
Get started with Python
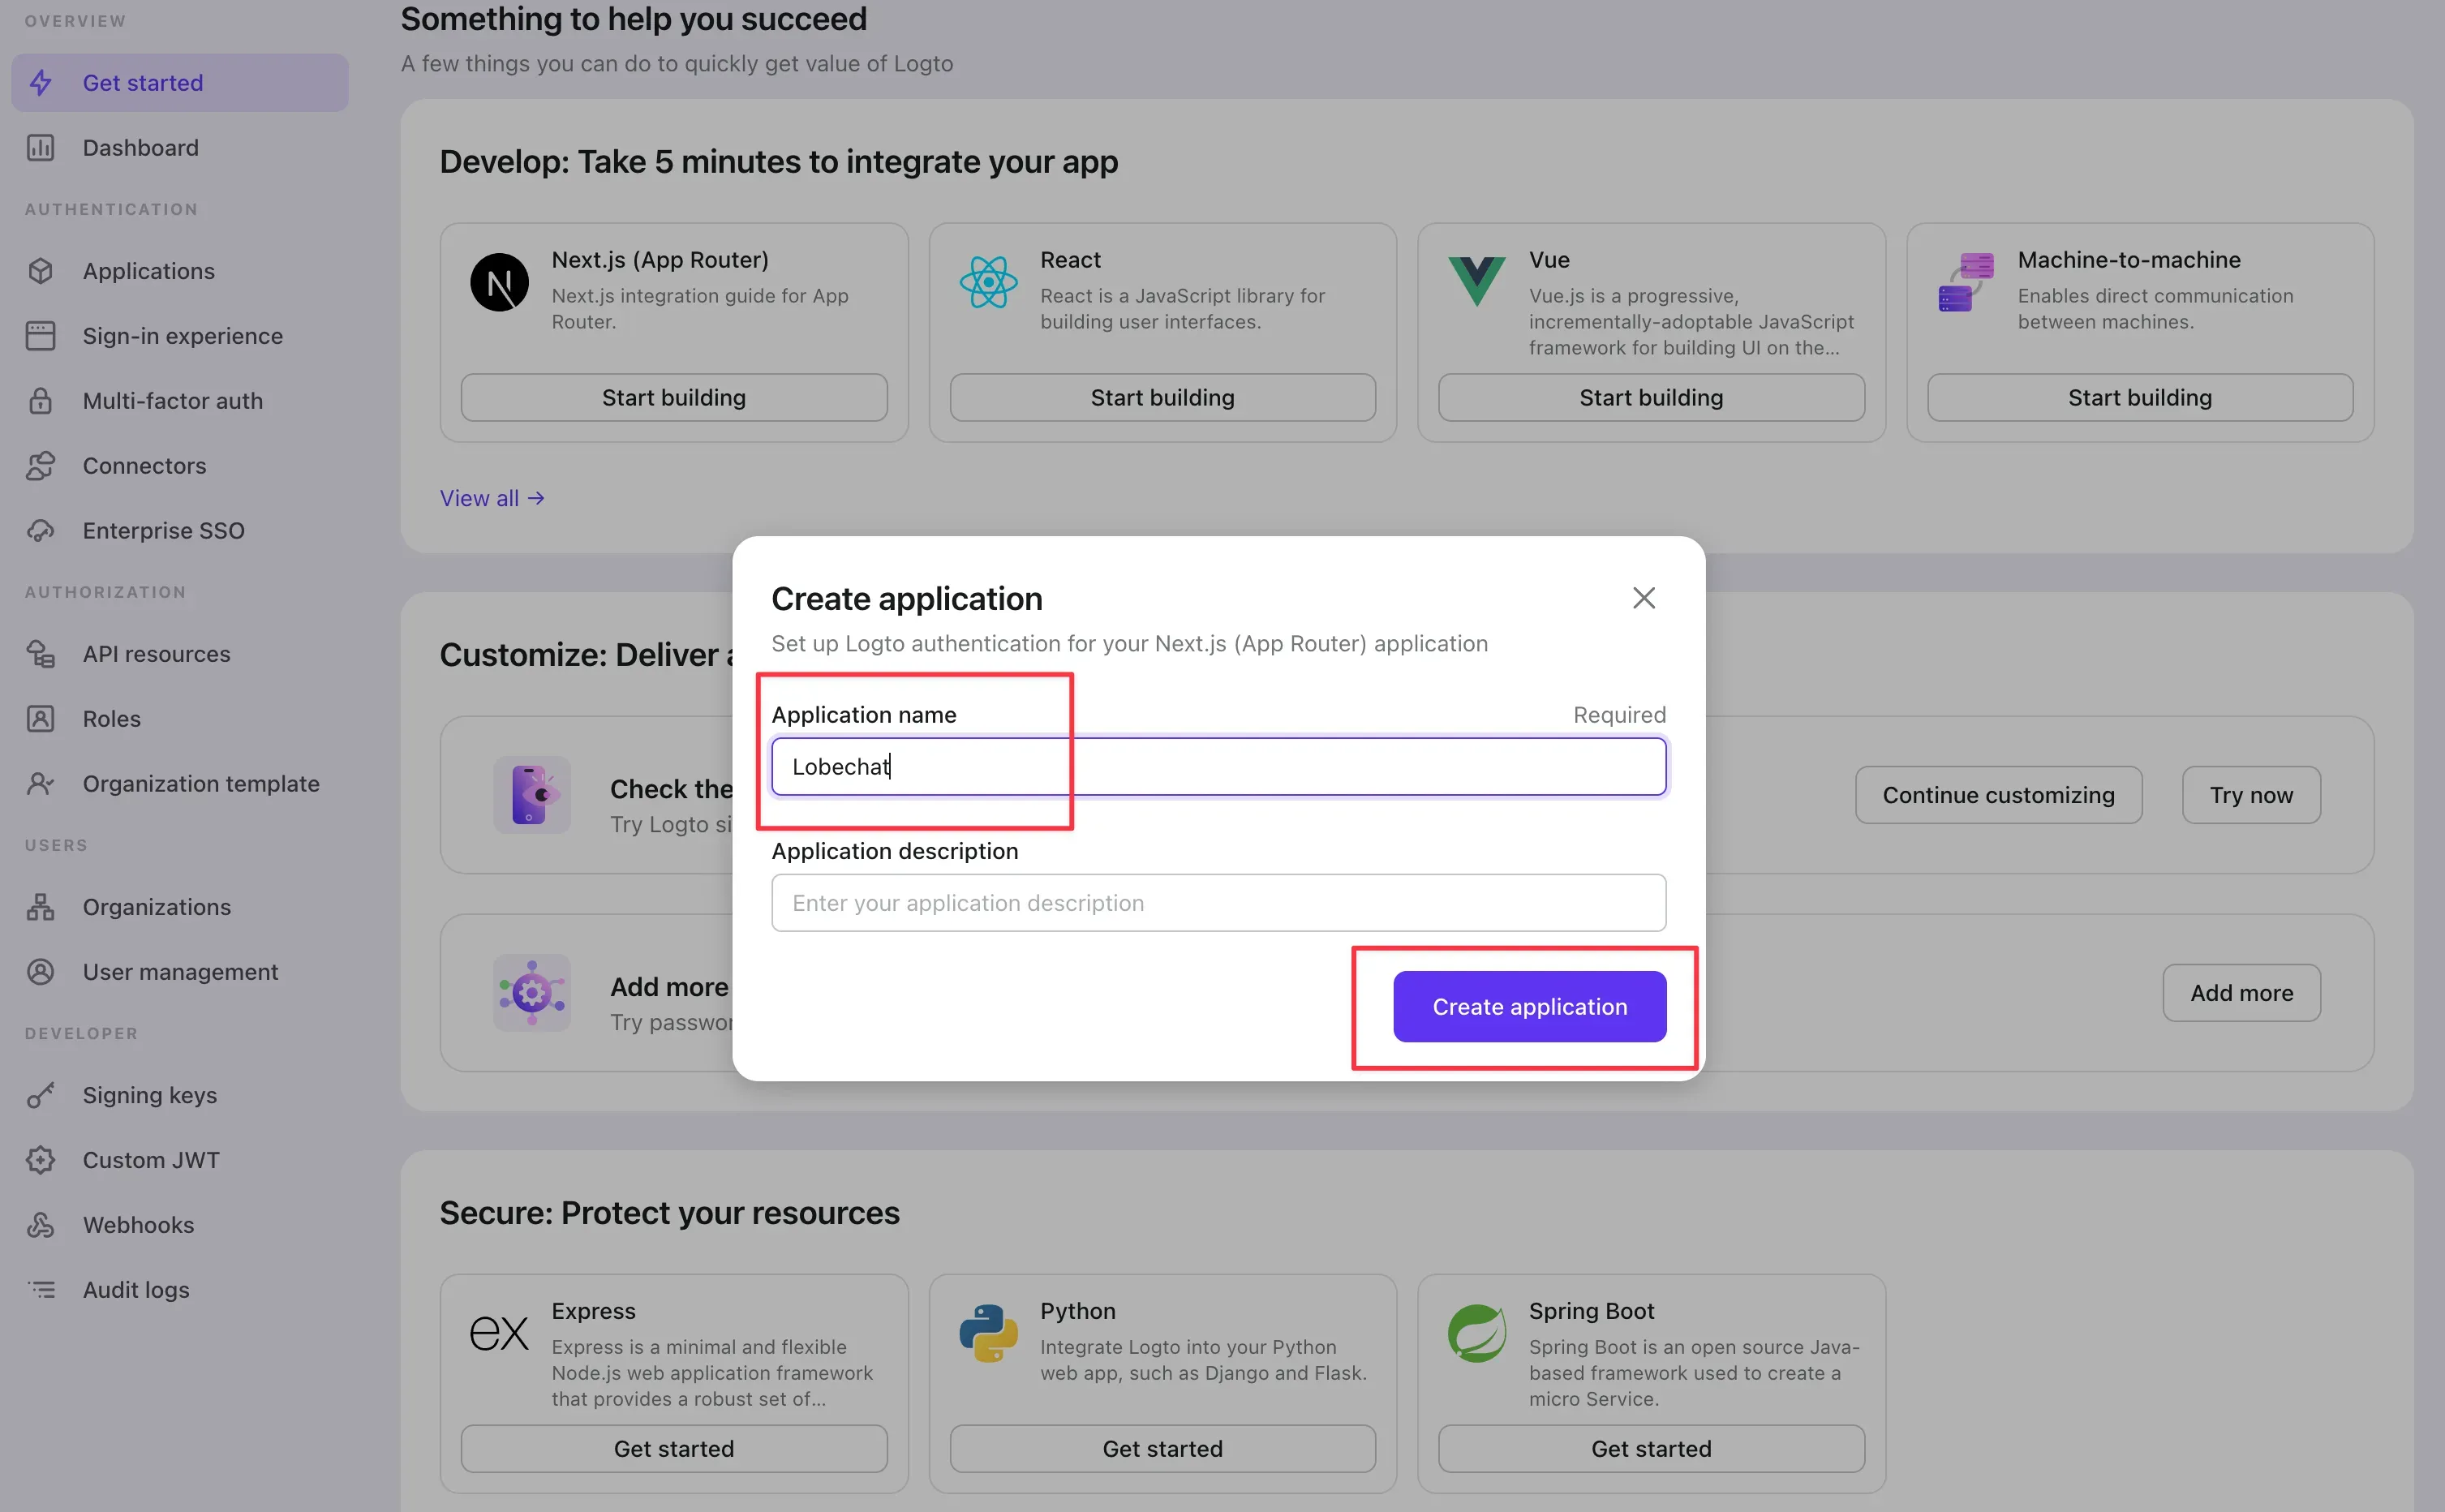pyautogui.click(x=1163, y=1449)
